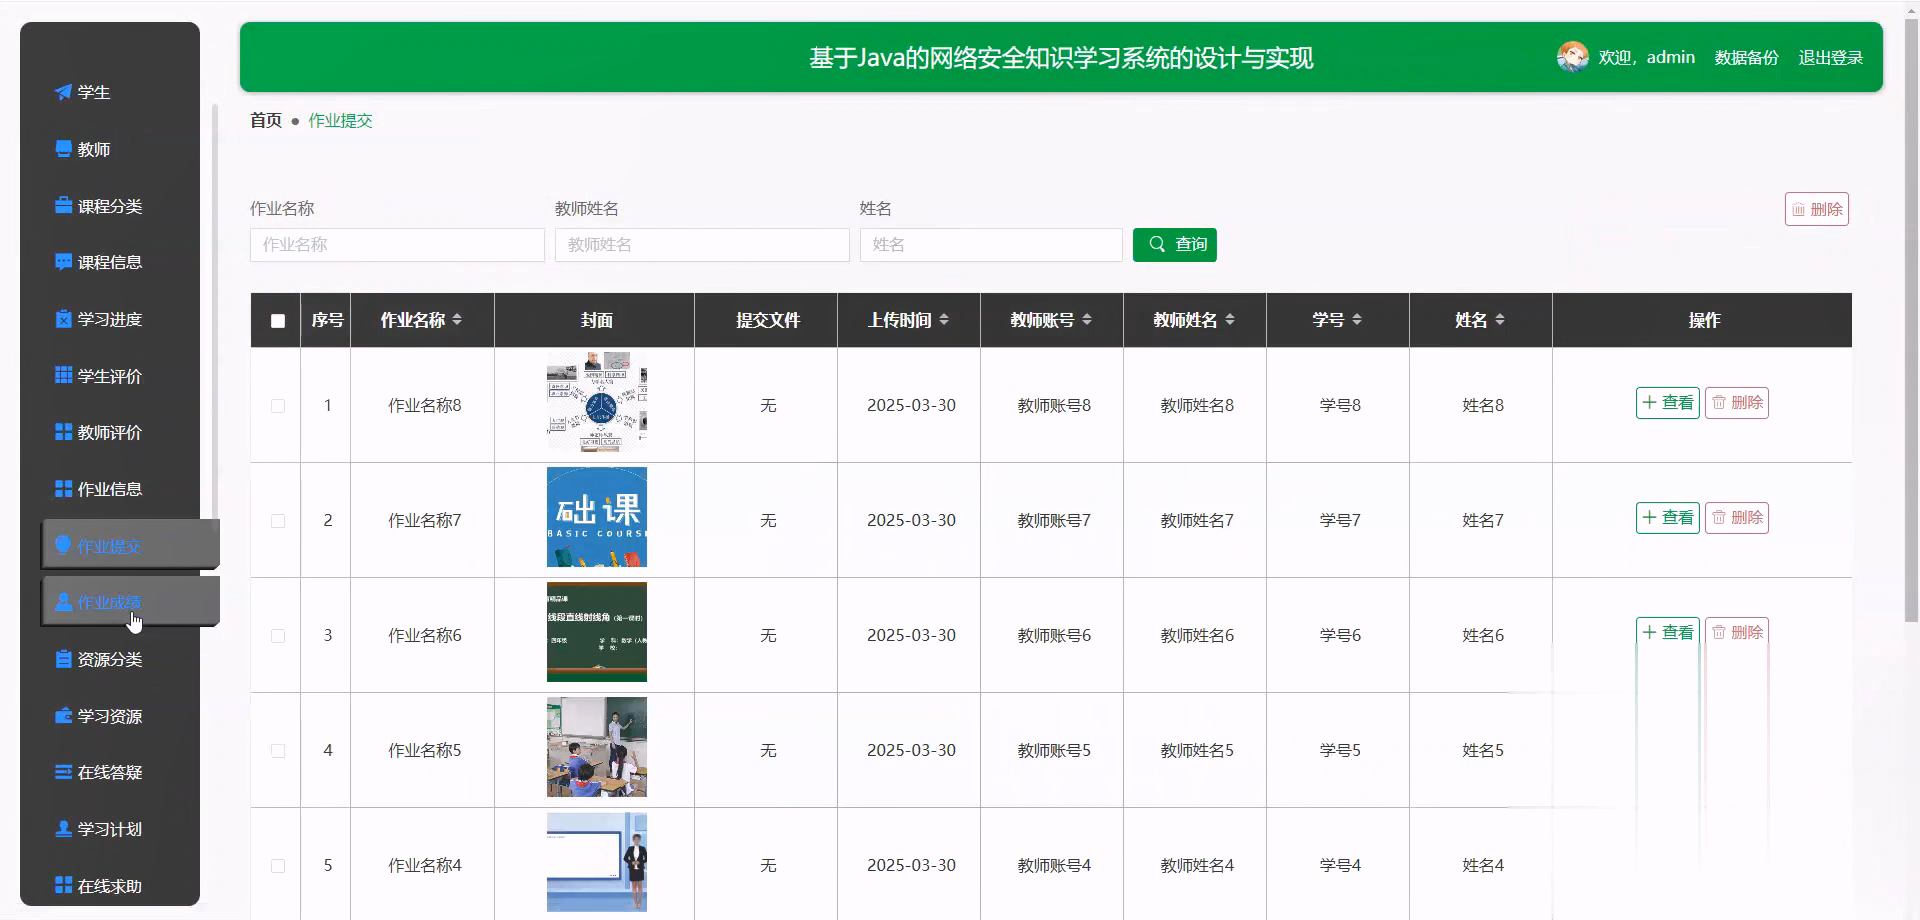Click trash icon of 删除 for 作业名称7
The height and width of the screenshot is (920, 1920).
pyautogui.click(x=1719, y=517)
